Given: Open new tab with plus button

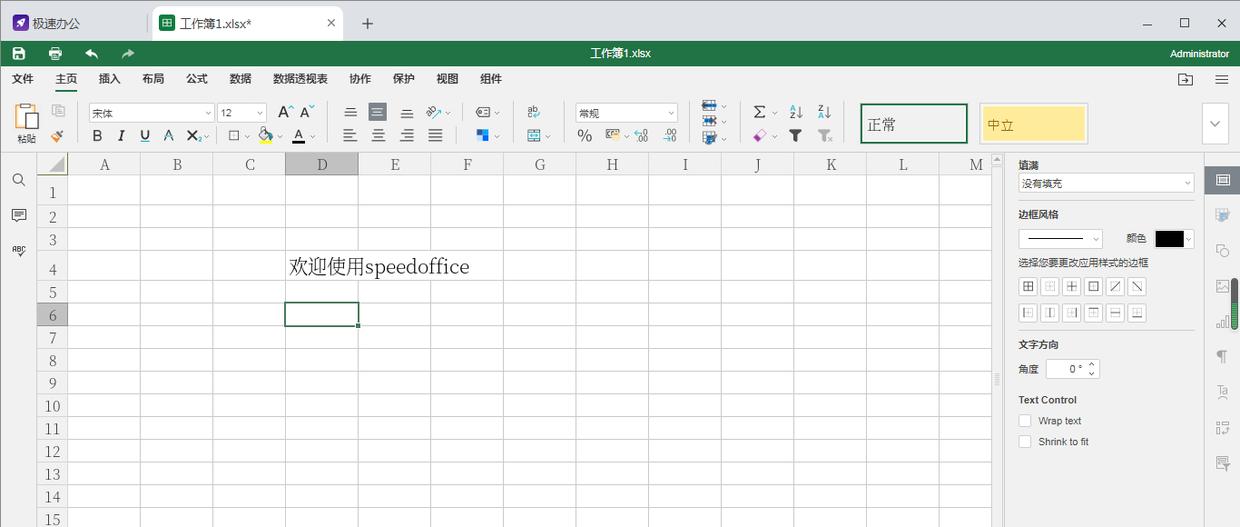Looking at the screenshot, I should [x=367, y=23].
